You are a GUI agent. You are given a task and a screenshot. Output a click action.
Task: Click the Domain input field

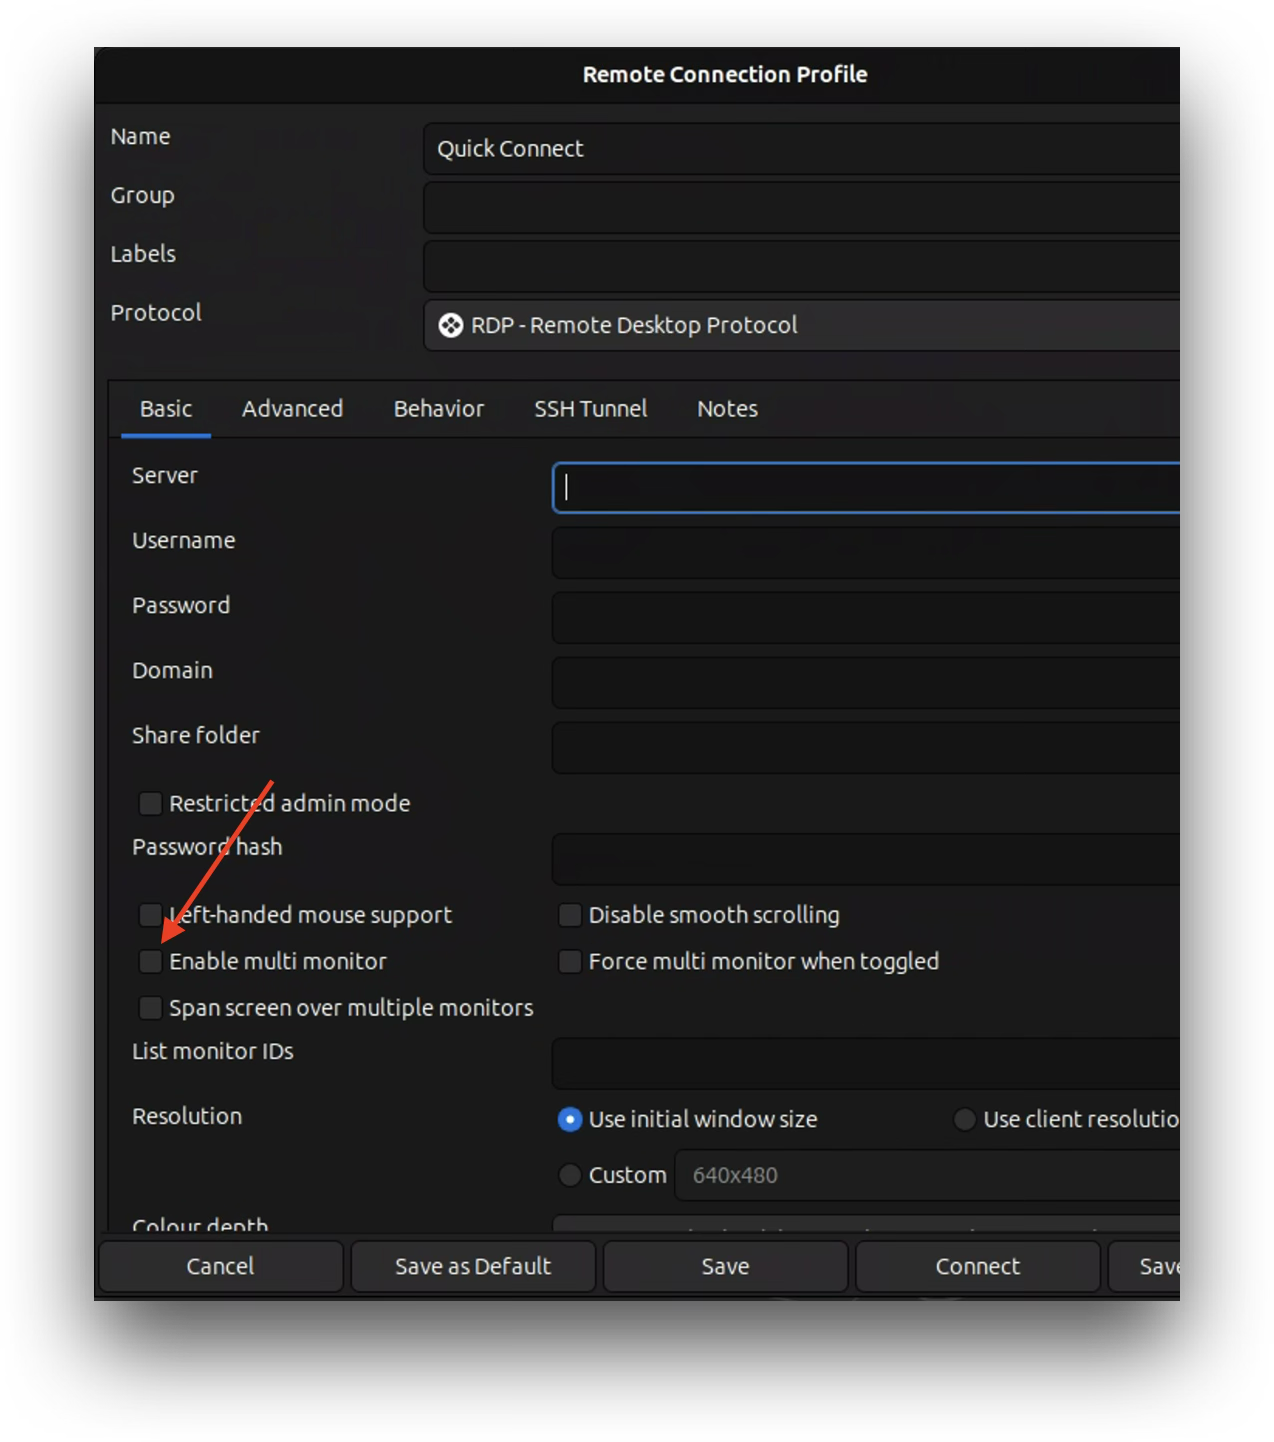866,683
